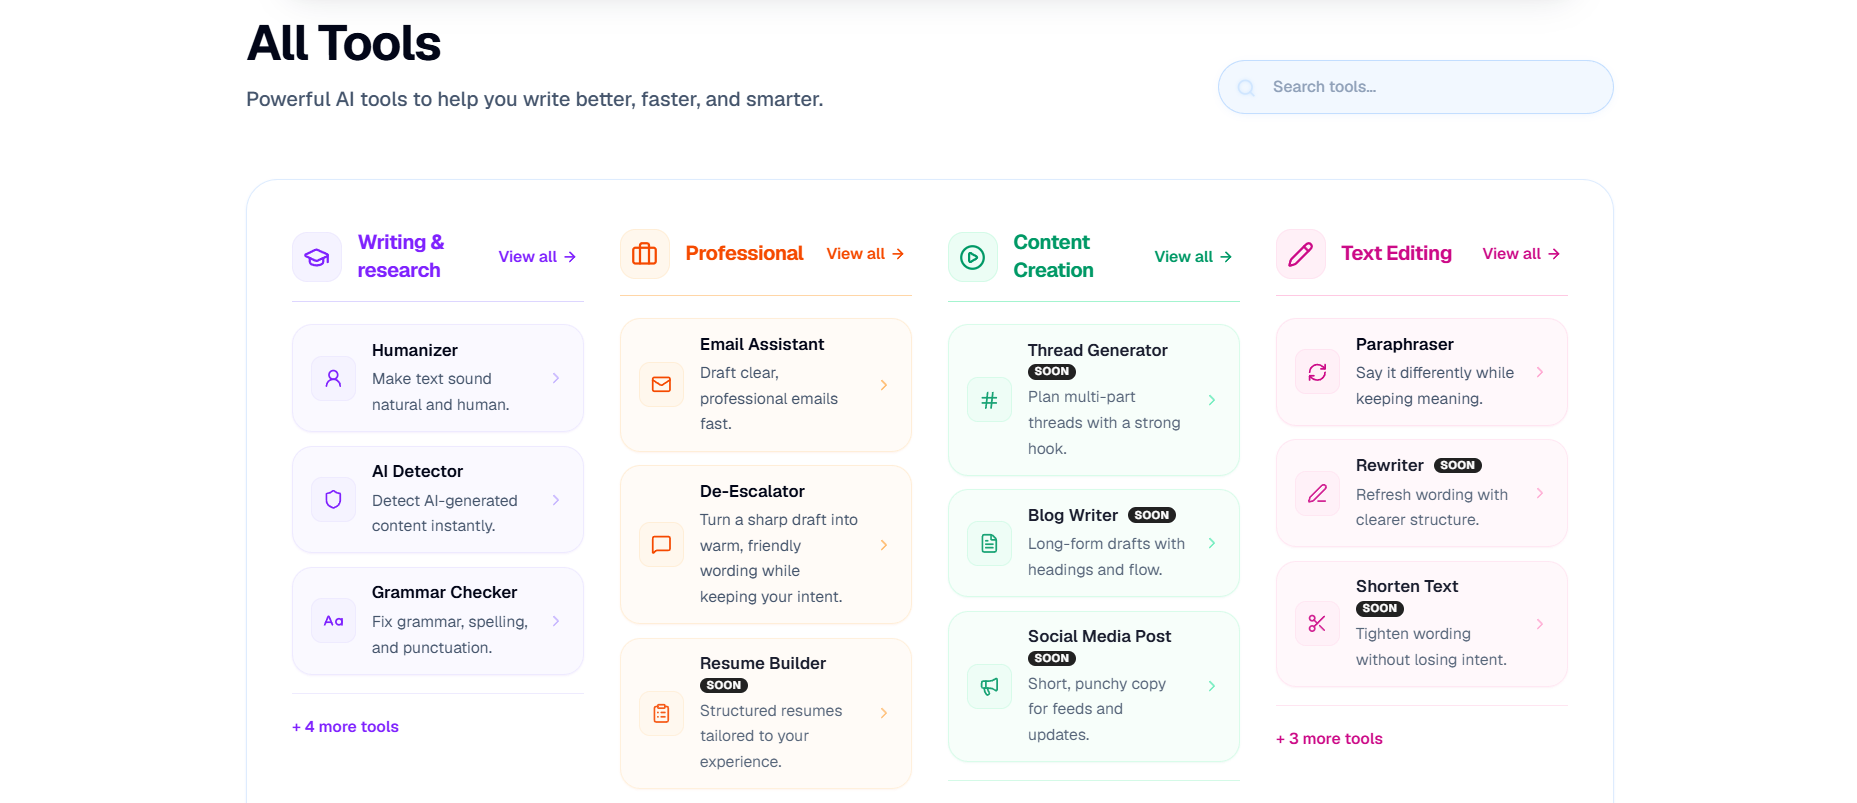1857x803 pixels.
Task: Open the Writing & research category heading
Action: pyautogui.click(x=401, y=256)
